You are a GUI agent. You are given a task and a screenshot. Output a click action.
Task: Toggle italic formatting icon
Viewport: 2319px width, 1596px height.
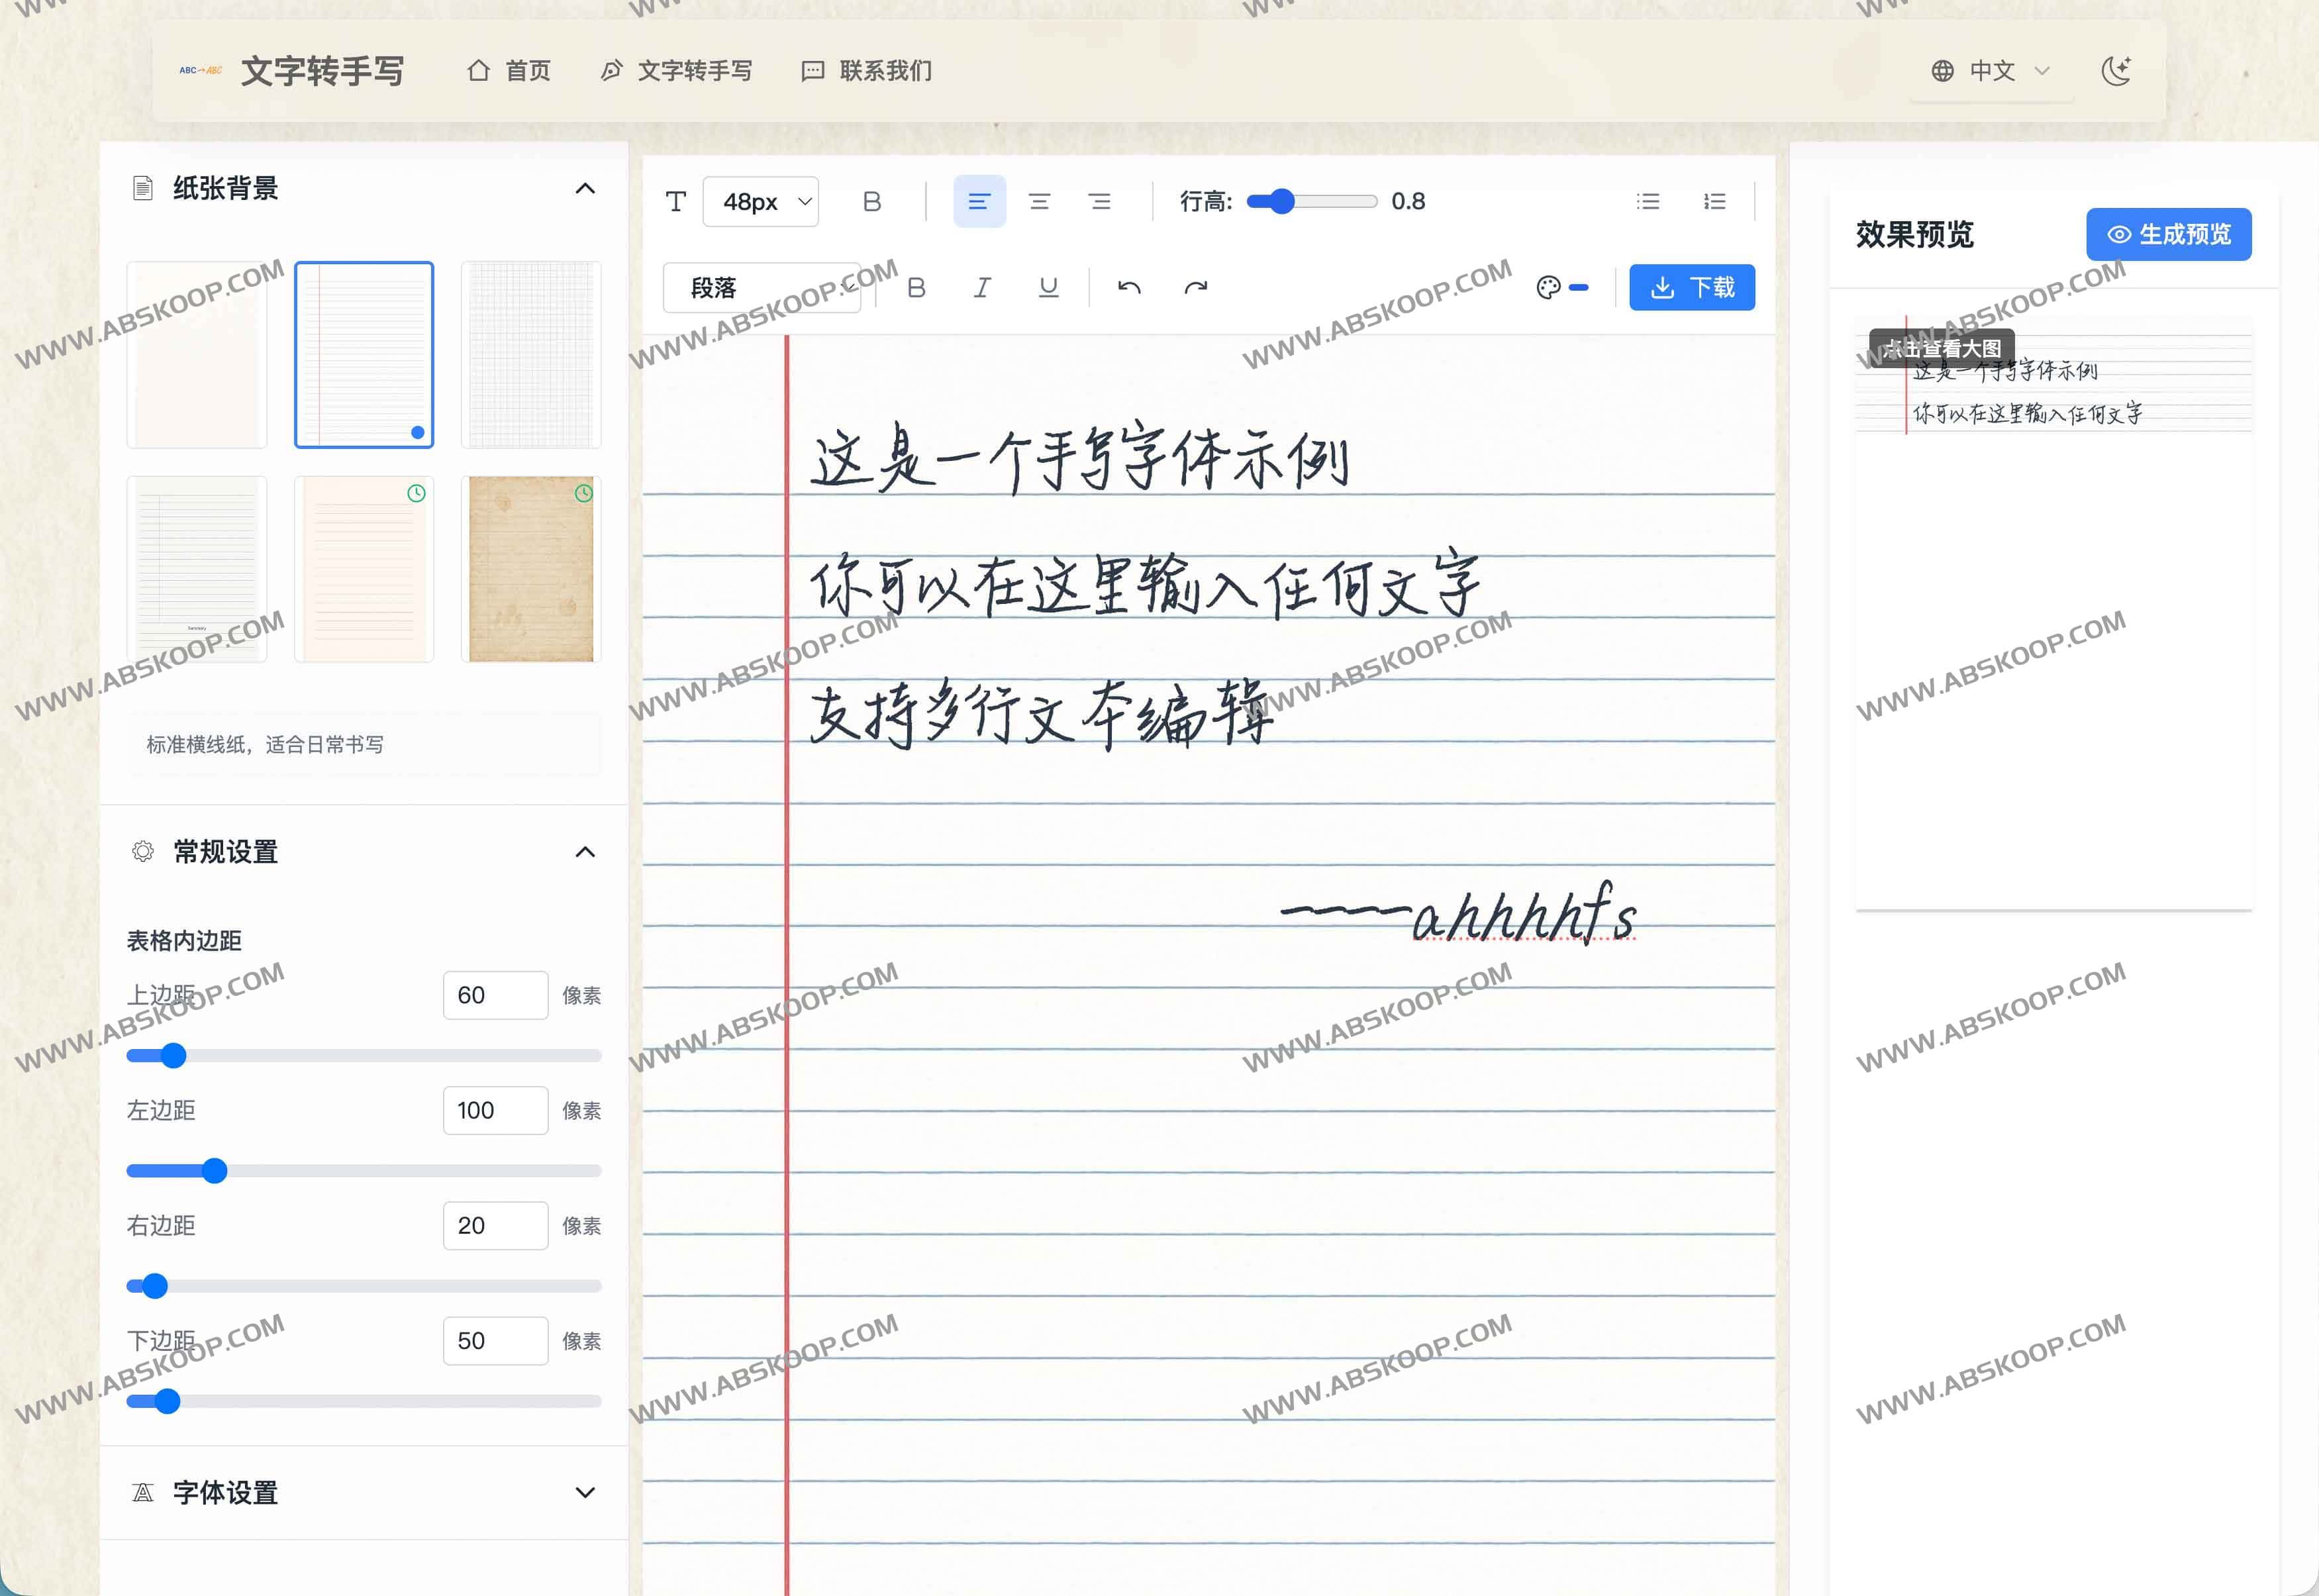(982, 288)
